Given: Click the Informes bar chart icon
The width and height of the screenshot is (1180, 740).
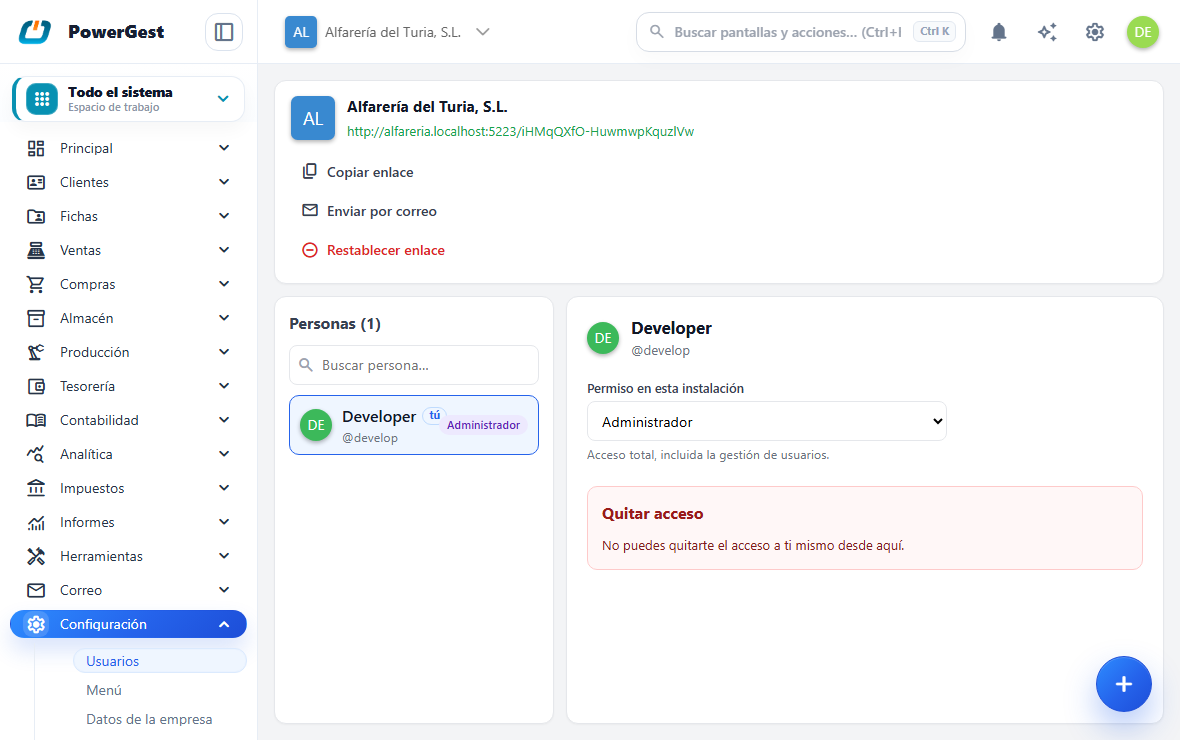Looking at the screenshot, I should [36, 522].
